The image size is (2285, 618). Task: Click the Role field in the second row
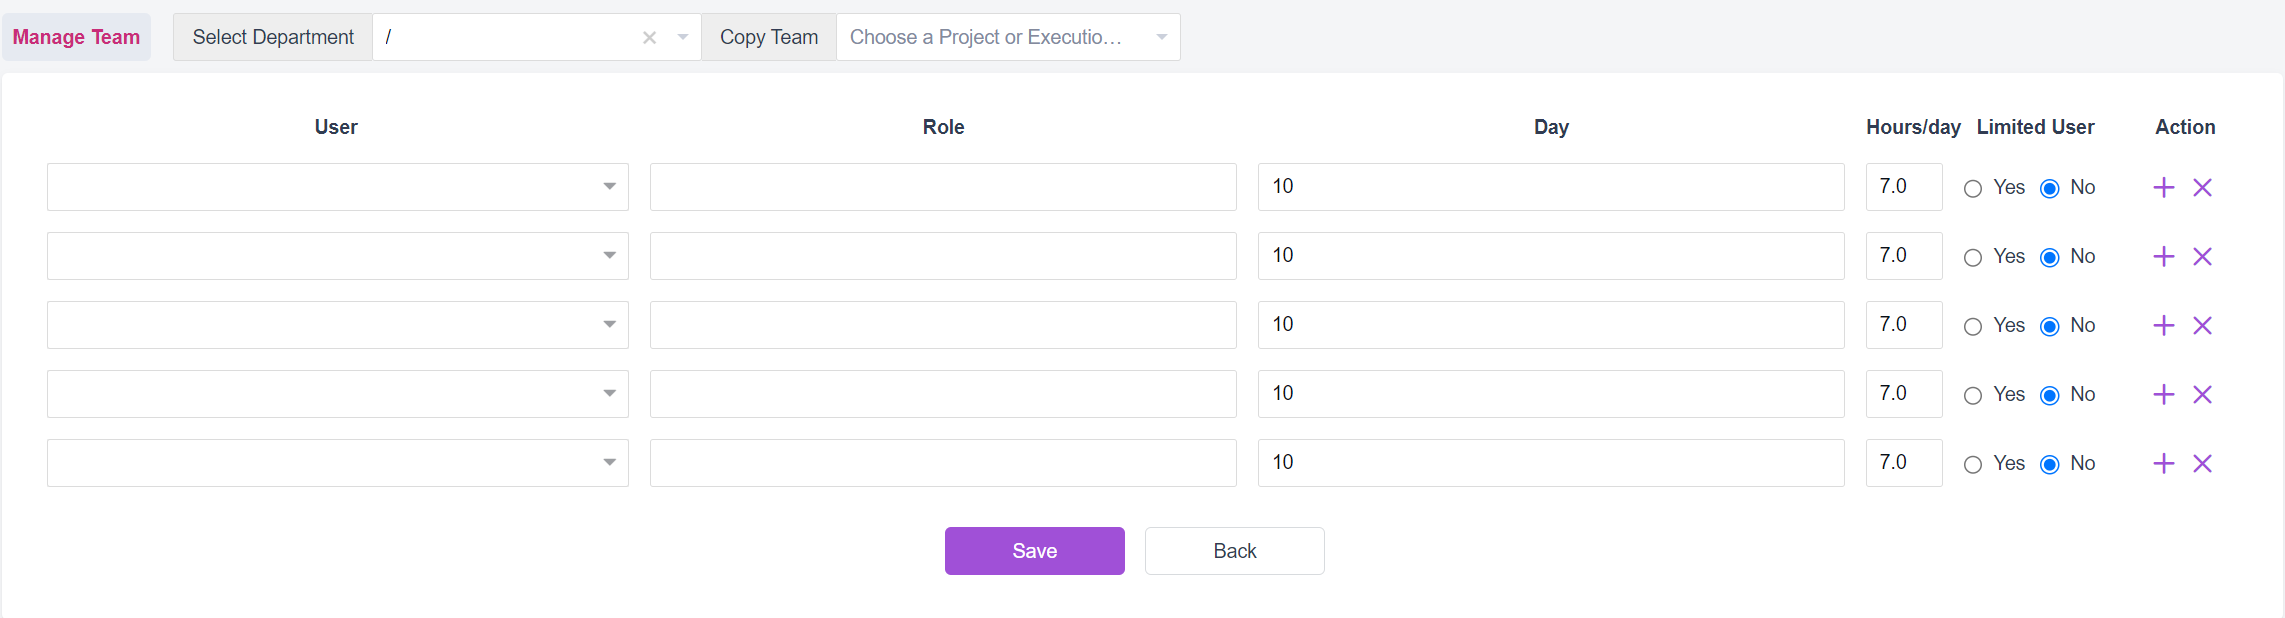point(943,256)
